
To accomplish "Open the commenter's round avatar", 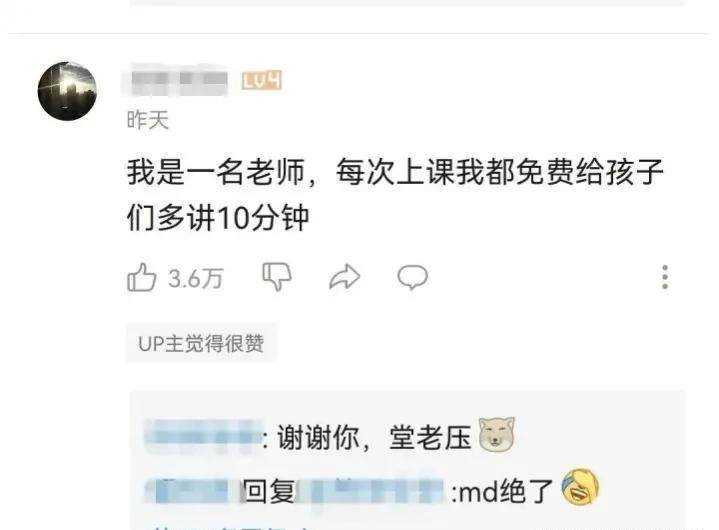I will [x=67, y=91].
